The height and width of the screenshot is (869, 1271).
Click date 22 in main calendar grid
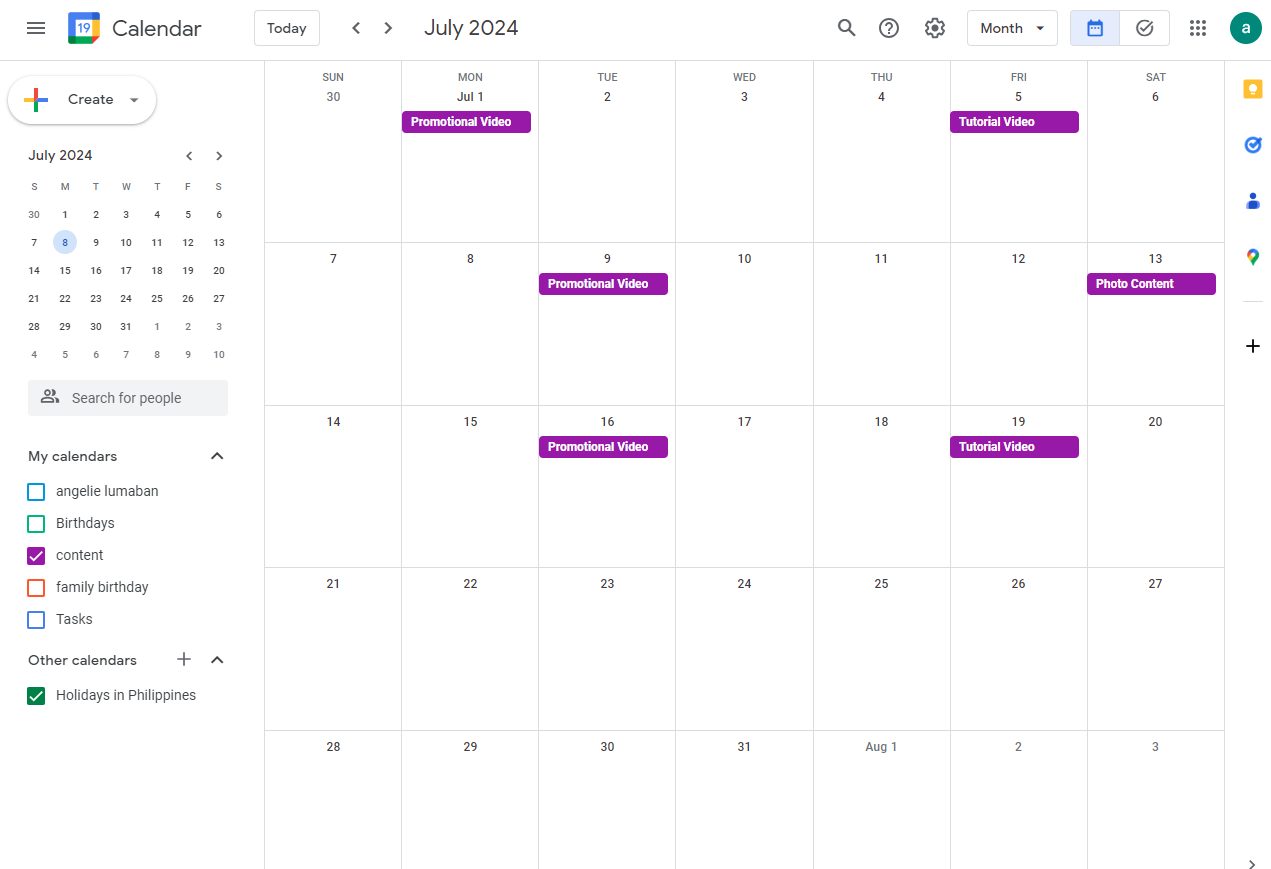(x=470, y=584)
